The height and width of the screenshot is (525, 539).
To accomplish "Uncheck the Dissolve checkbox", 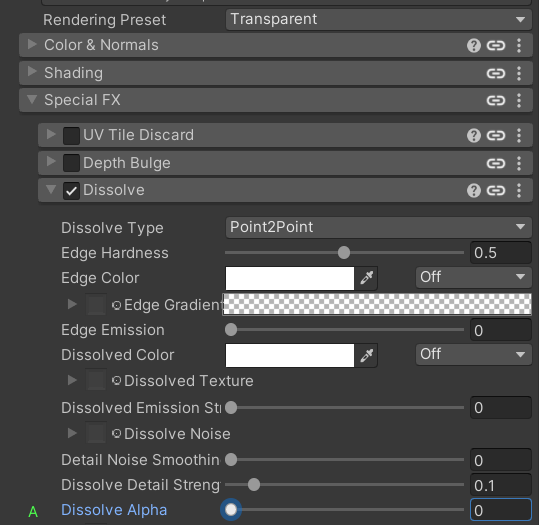I will 71,191.
